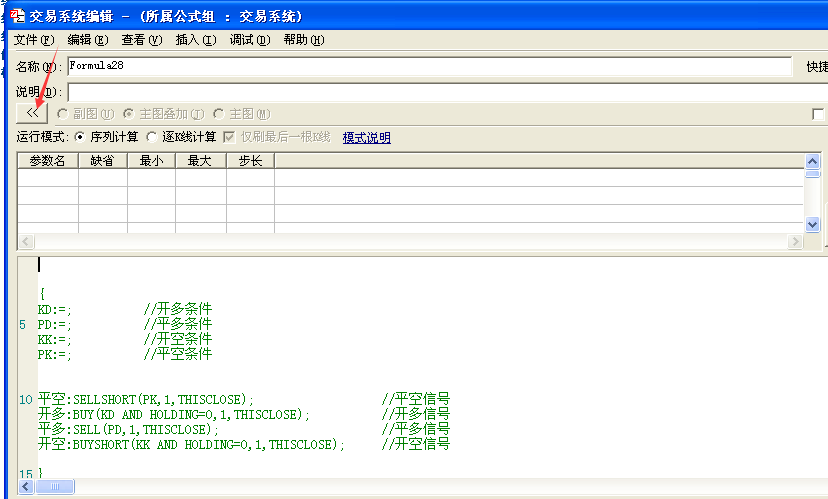Click the 开空:BUYSHORT(KK AND HOLDING=0 line
Image resolution: width=828 pixels, height=499 pixels.
tap(191, 444)
